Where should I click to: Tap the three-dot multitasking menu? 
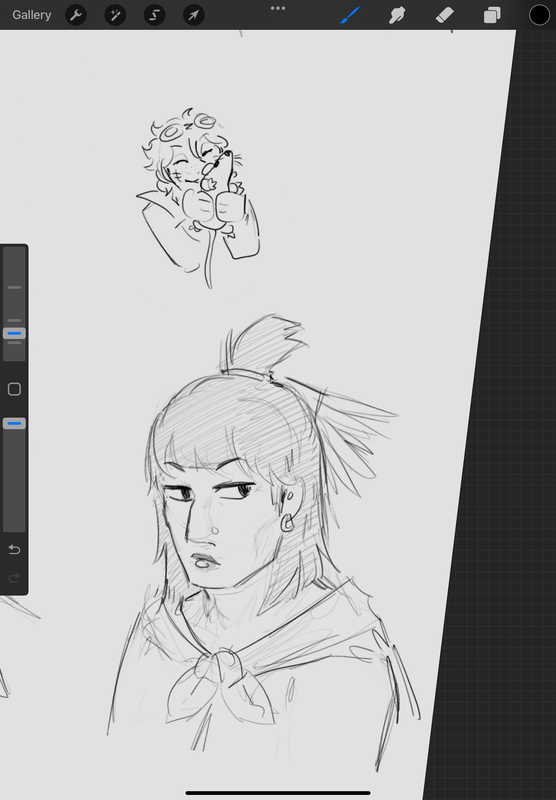tap(278, 8)
